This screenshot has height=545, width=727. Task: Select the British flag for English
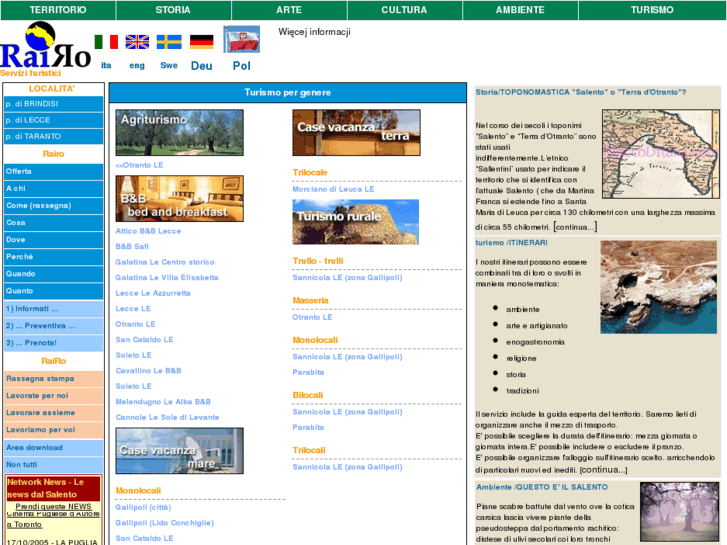(x=137, y=42)
